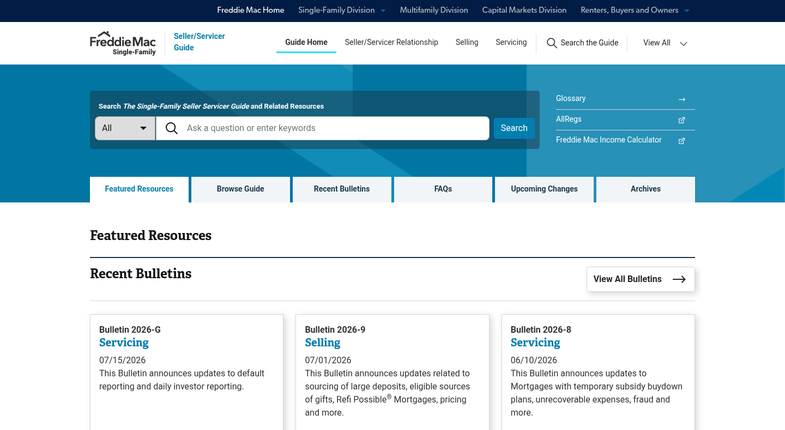Click the Recent Bulletins section heading

coord(141,274)
